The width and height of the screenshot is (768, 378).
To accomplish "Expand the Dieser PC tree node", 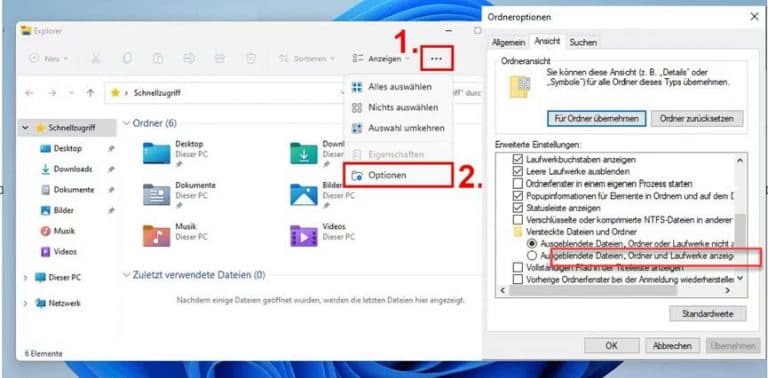I will click(x=25, y=278).
